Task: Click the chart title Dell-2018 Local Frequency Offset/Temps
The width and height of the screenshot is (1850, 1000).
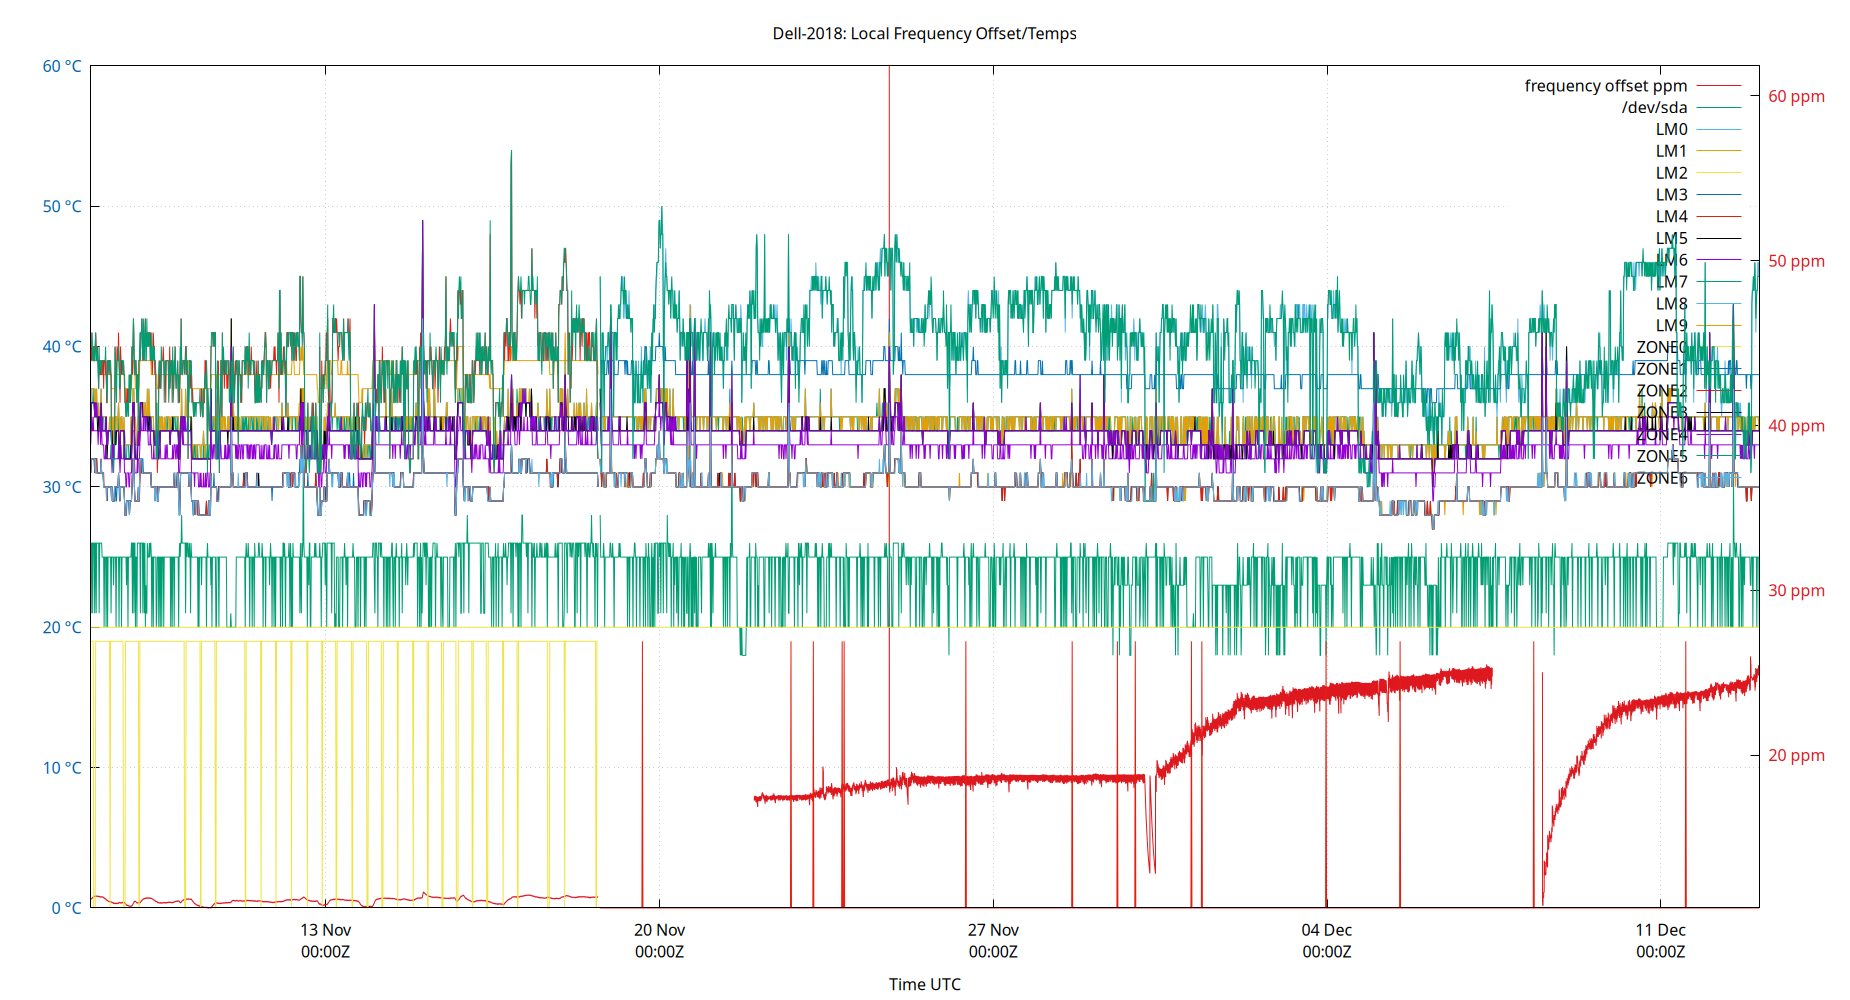Action: point(923,33)
